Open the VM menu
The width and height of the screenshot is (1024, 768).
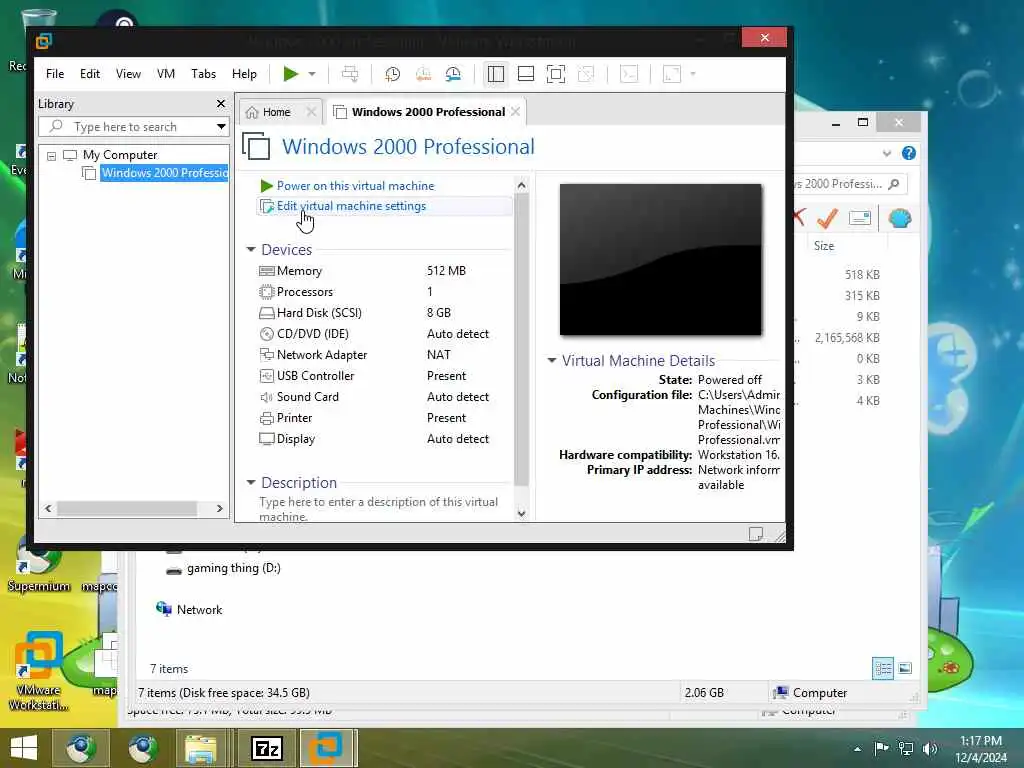tap(166, 74)
